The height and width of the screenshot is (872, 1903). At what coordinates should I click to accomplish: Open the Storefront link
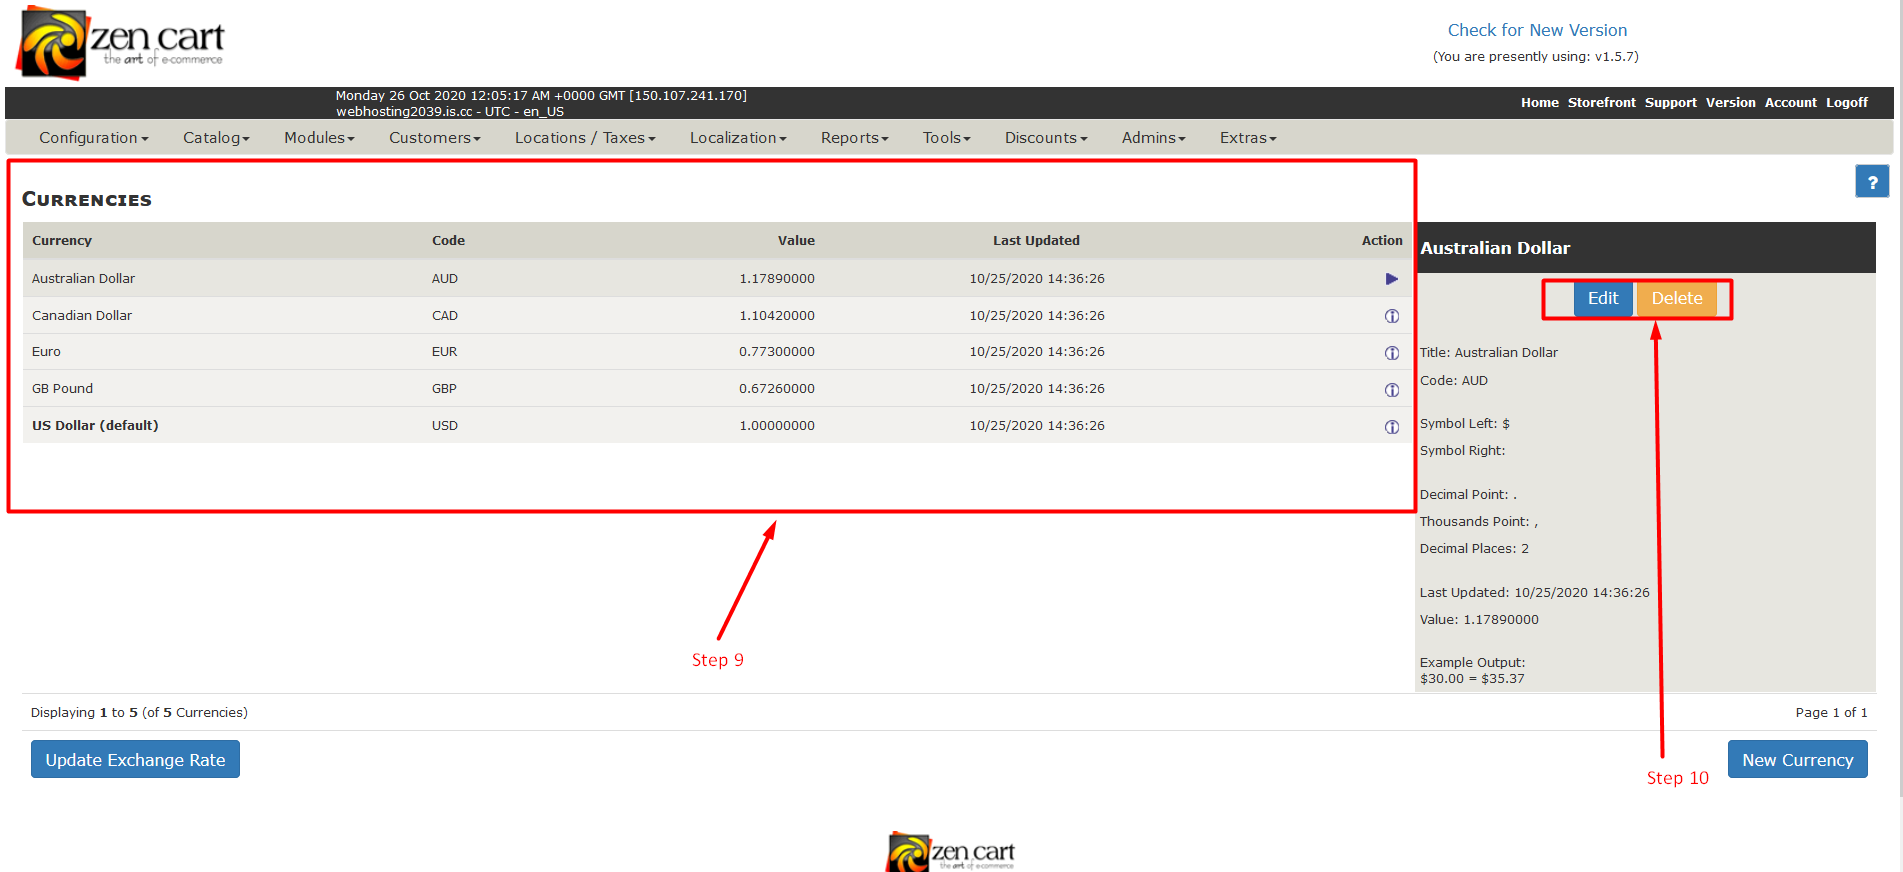1602,103
